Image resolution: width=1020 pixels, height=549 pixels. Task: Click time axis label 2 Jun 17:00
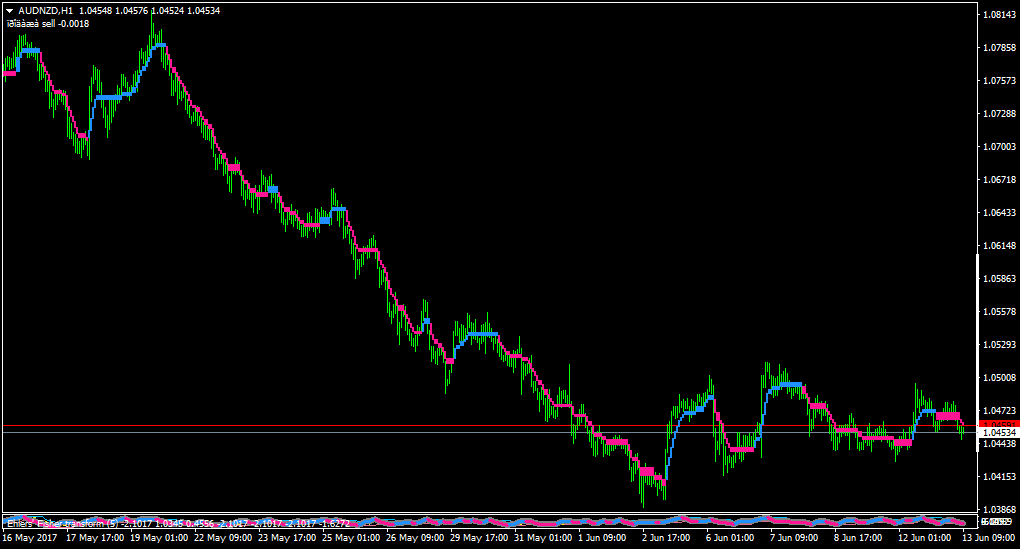[x=666, y=538]
